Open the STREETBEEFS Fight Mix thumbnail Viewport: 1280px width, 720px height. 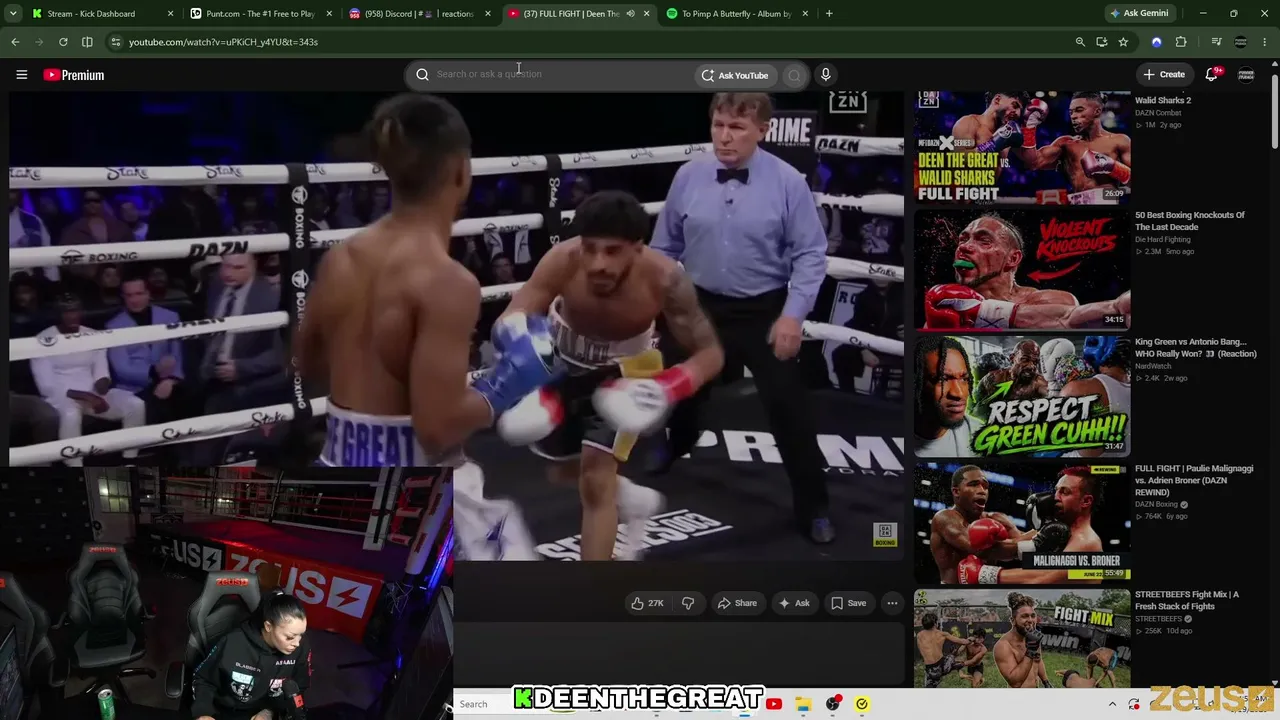click(x=1022, y=639)
